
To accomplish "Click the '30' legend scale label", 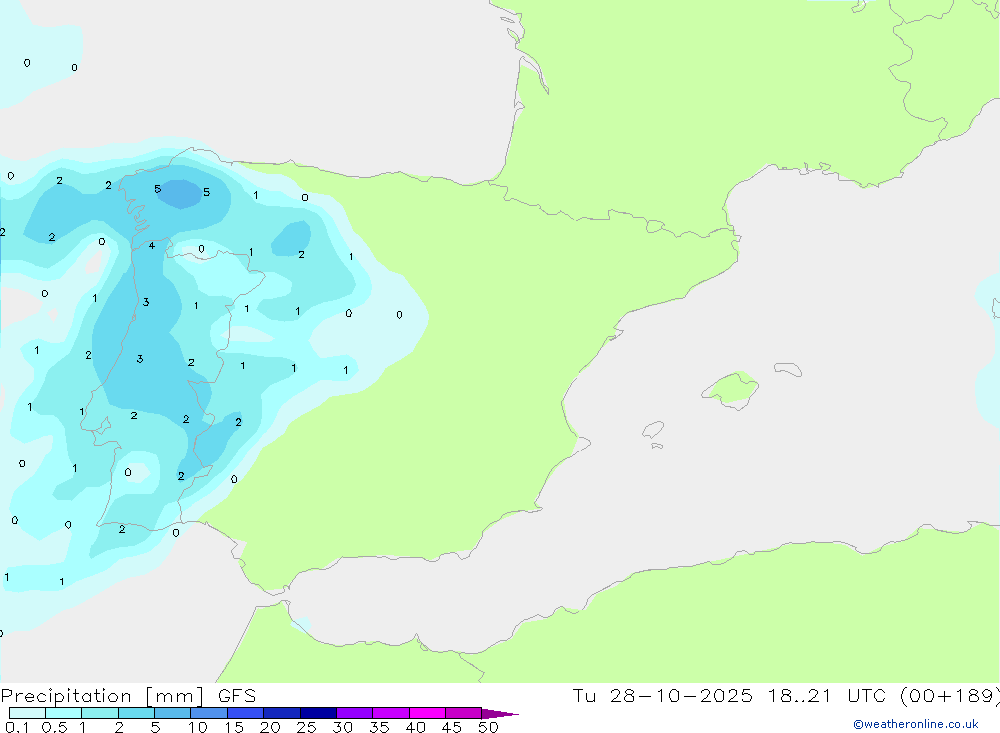I will [342, 727].
